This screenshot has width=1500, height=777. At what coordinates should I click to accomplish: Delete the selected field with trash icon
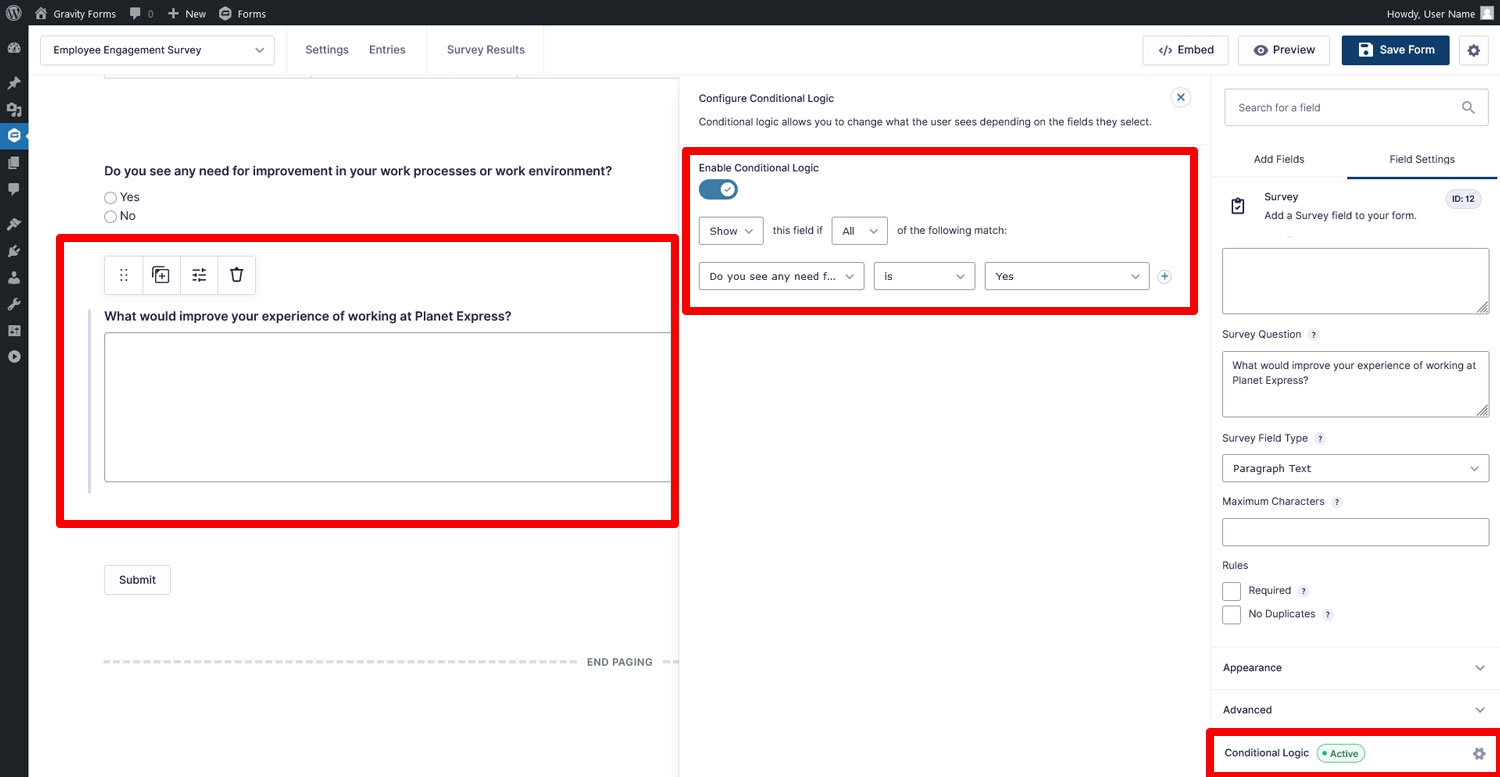(x=236, y=275)
